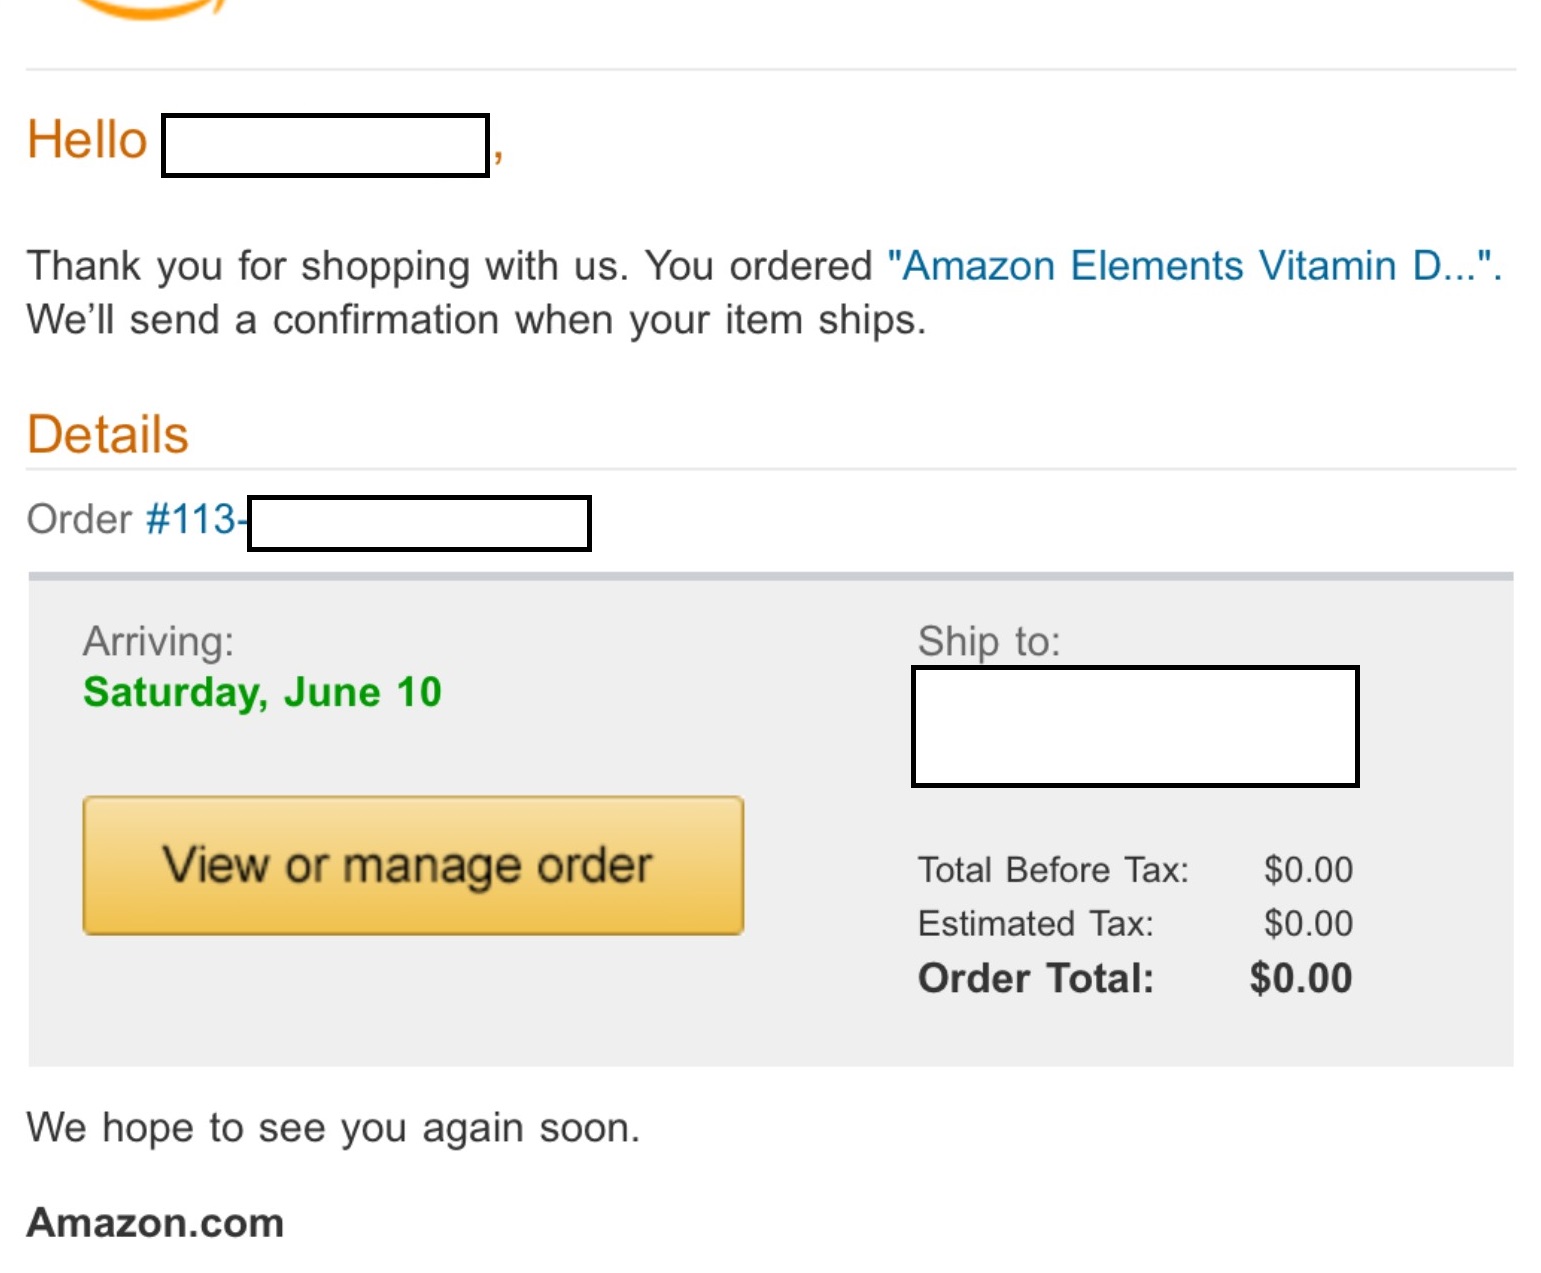Screen dimensions: 1541x1273
Task: Click the Total Before Tax $0.00 amount
Action: pos(1308,870)
